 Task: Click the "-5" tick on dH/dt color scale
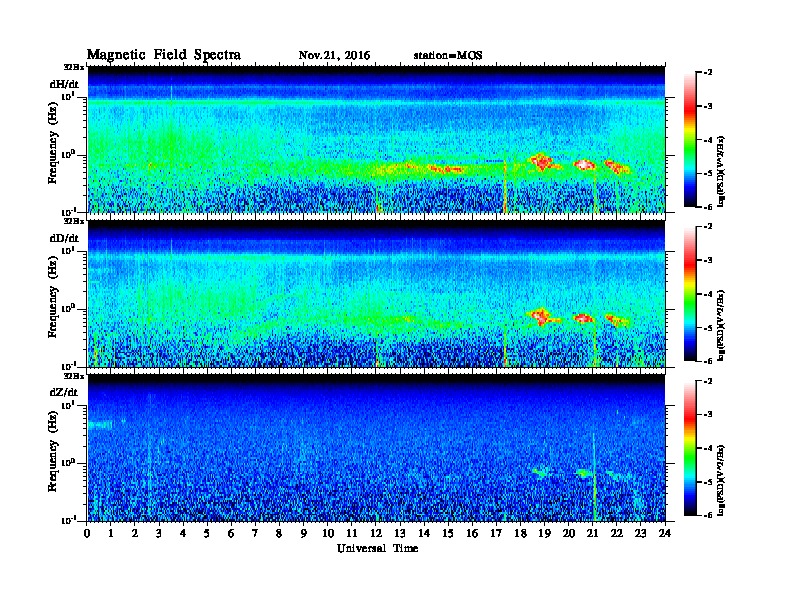point(707,173)
